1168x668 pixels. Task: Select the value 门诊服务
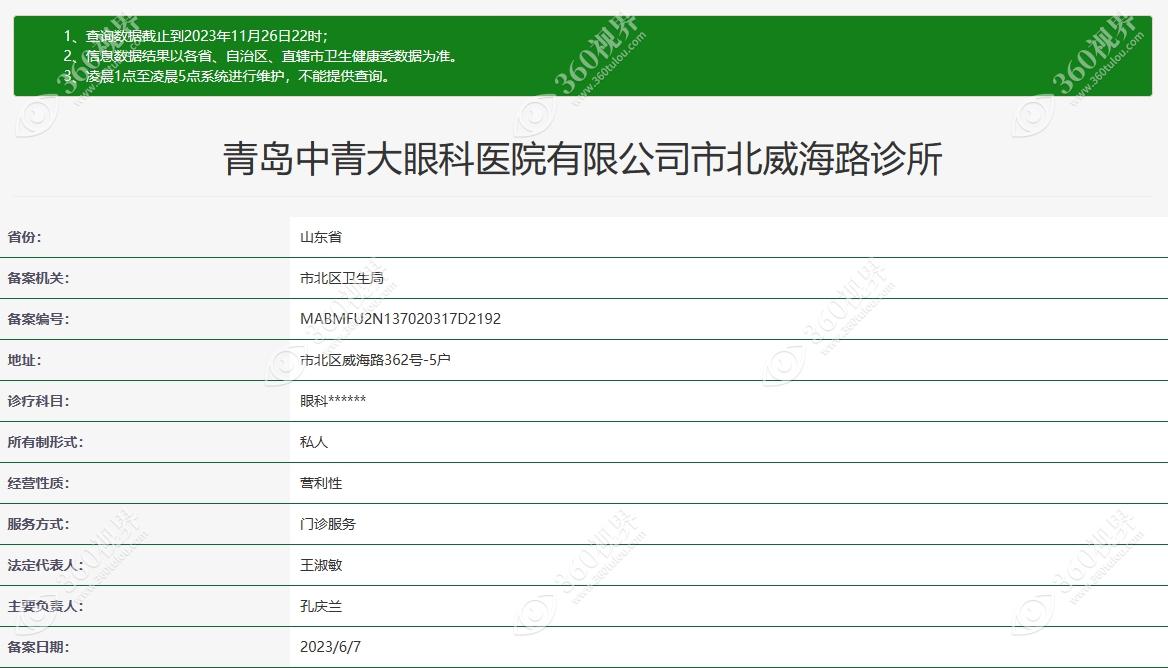pos(328,524)
